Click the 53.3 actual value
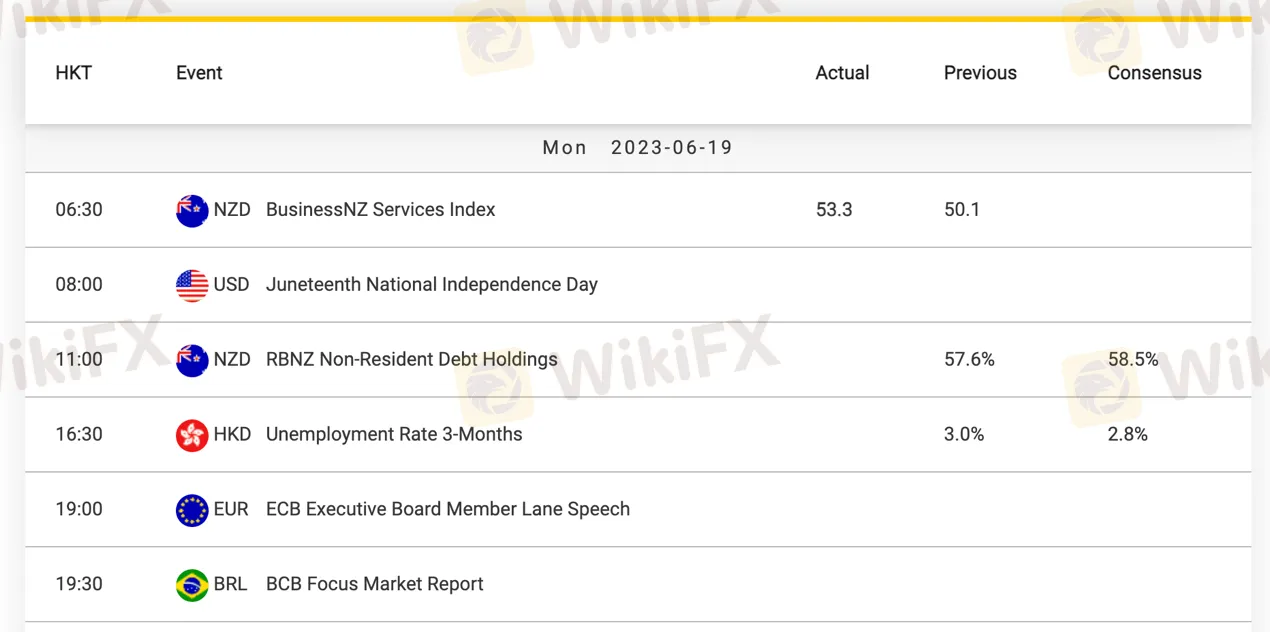The image size is (1270, 632). click(834, 210)
